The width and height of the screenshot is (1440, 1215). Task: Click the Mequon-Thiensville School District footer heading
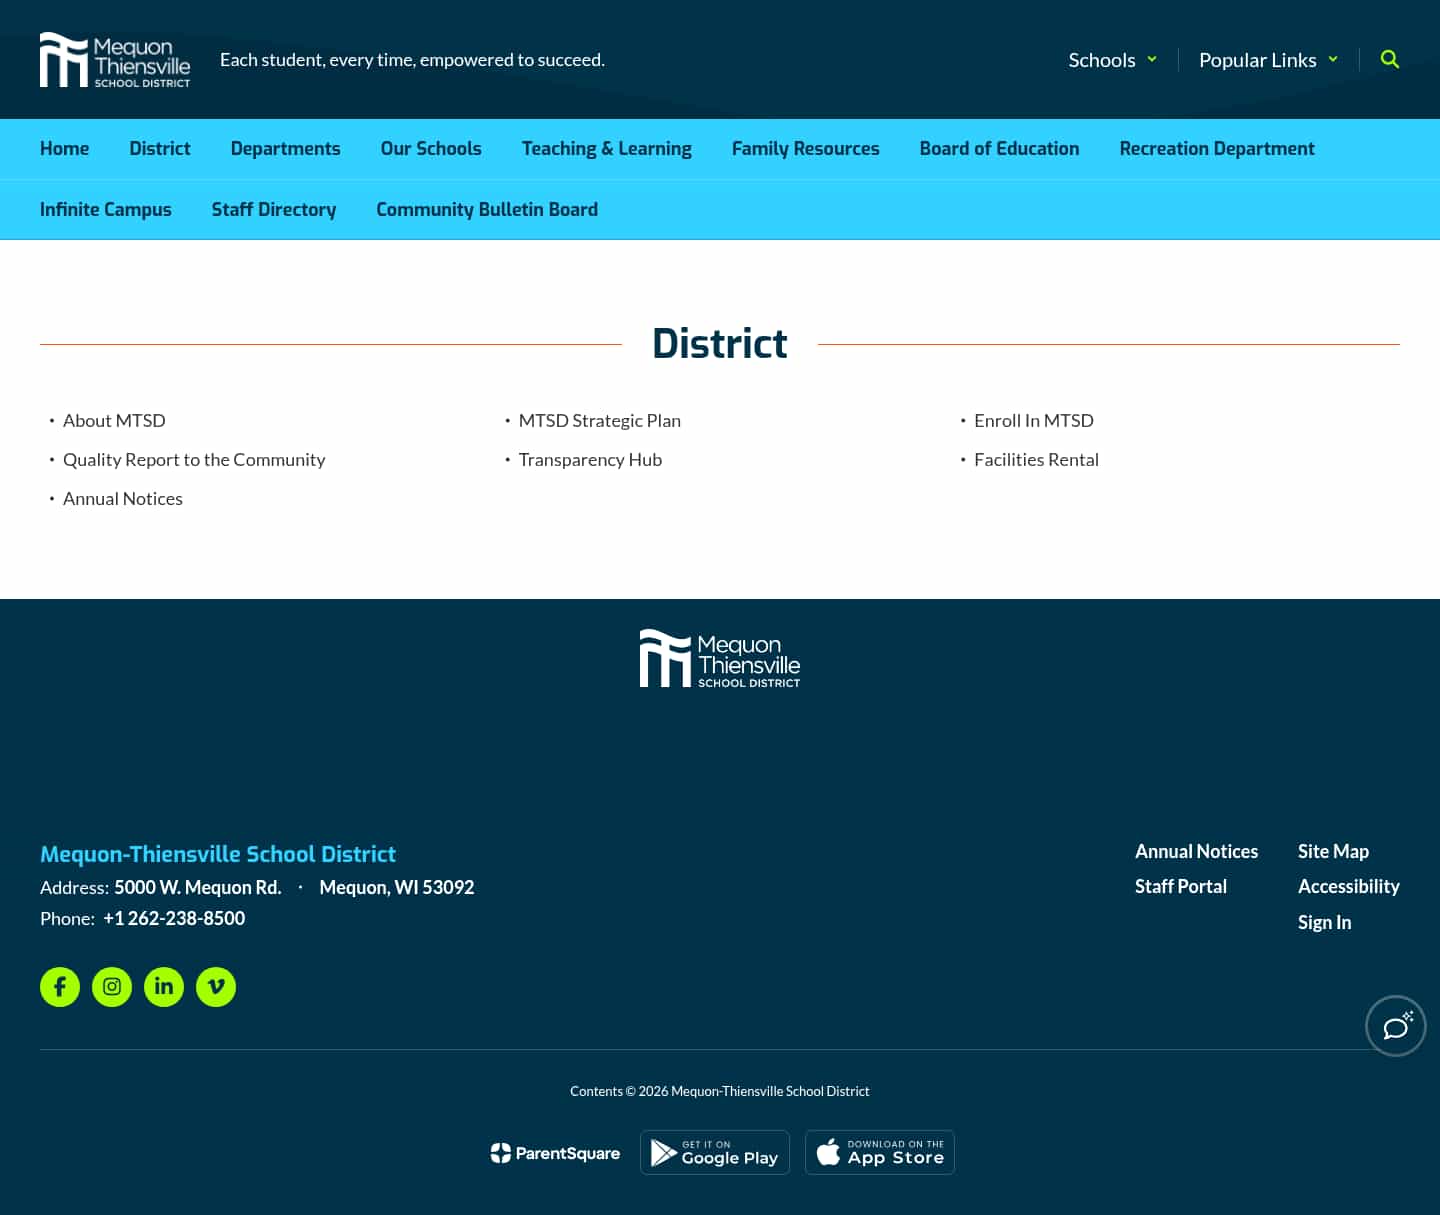pos(218,854)
